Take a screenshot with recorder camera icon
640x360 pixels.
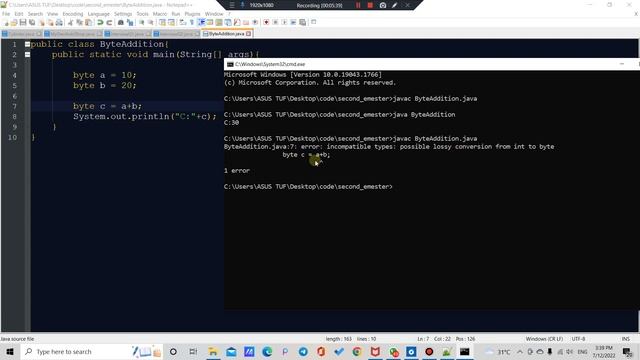(383, 5)
